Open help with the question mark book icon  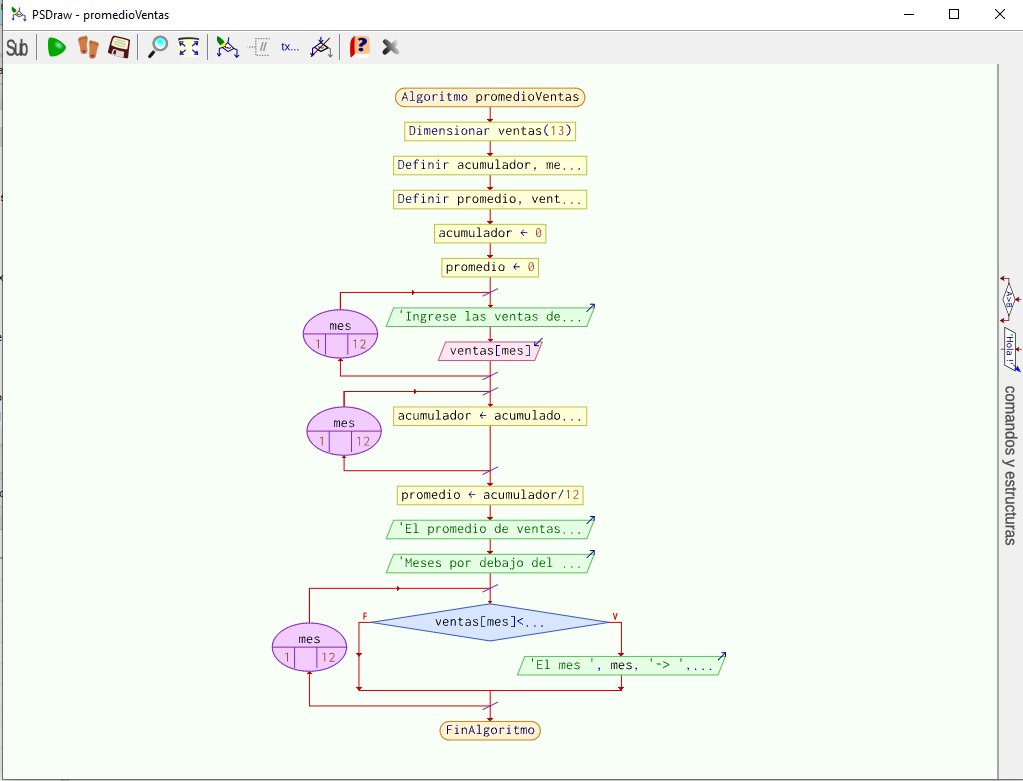pos(359,47)
